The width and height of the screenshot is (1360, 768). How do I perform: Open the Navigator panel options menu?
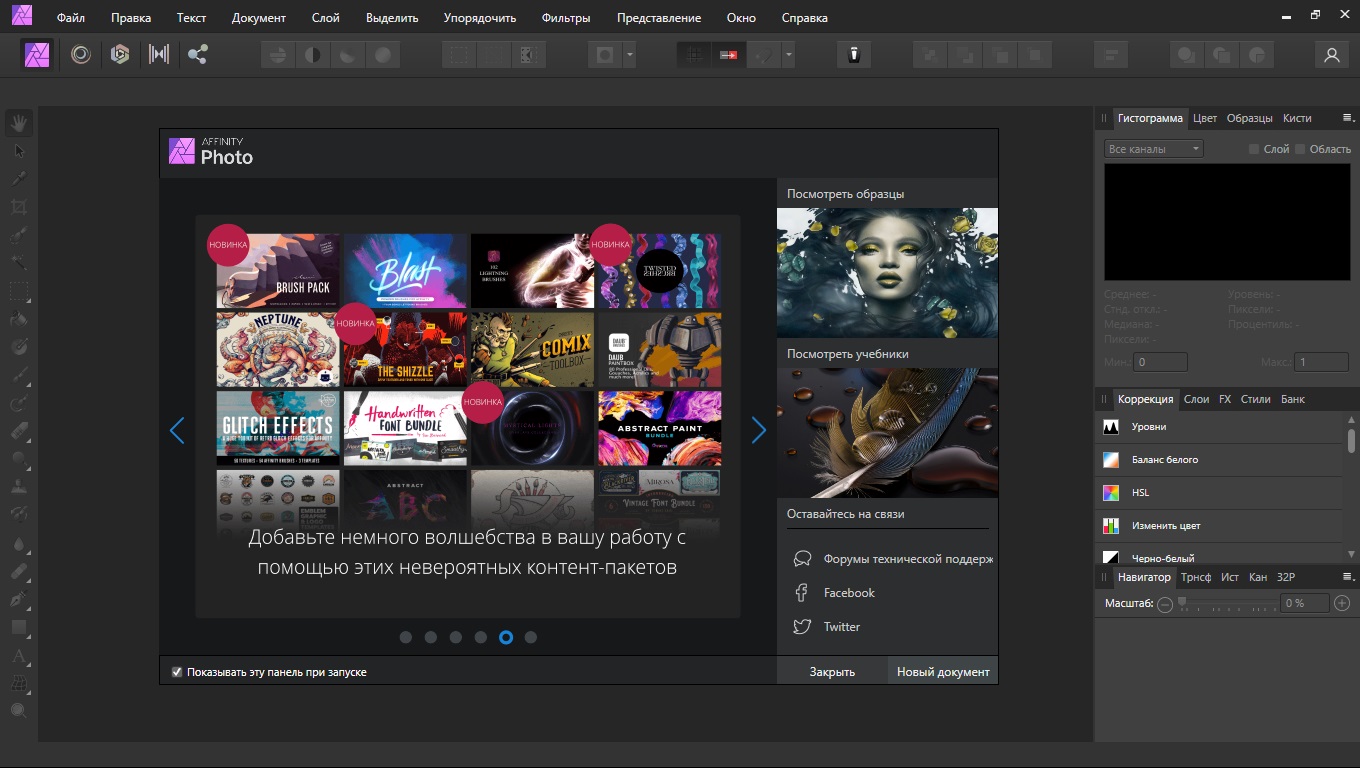(1347, 577)
